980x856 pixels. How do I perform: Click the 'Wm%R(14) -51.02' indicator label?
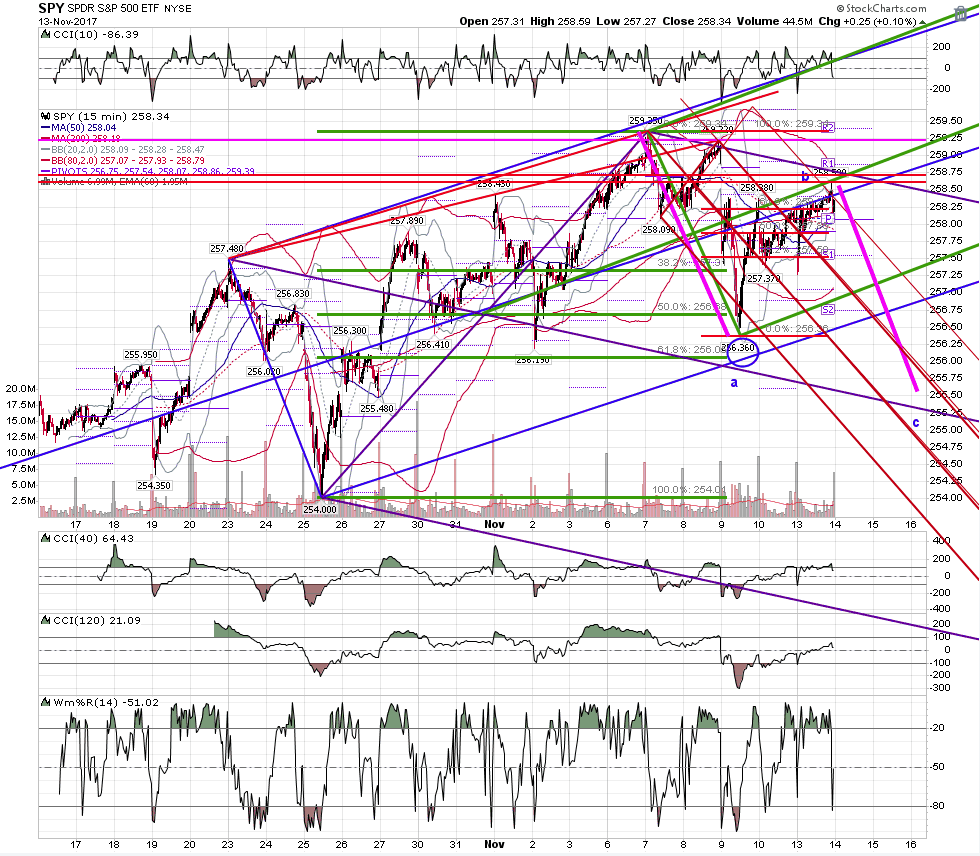point(106,702)
